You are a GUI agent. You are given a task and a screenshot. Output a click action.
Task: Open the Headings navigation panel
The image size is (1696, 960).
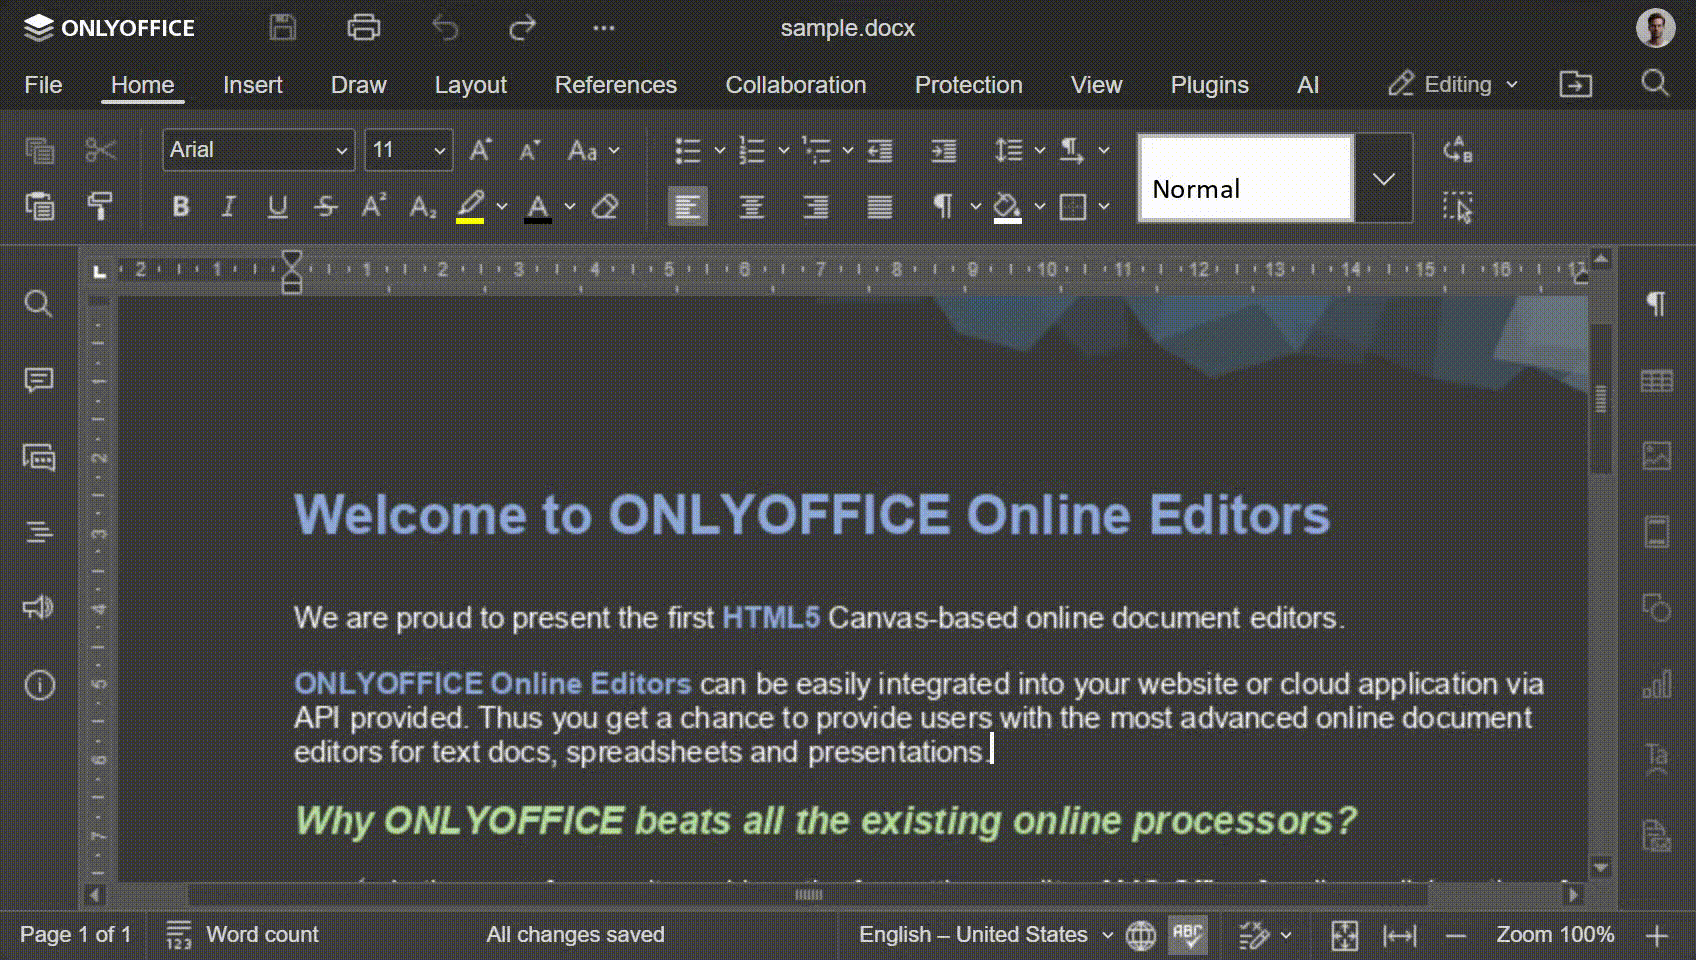click(x=38, y=532)
